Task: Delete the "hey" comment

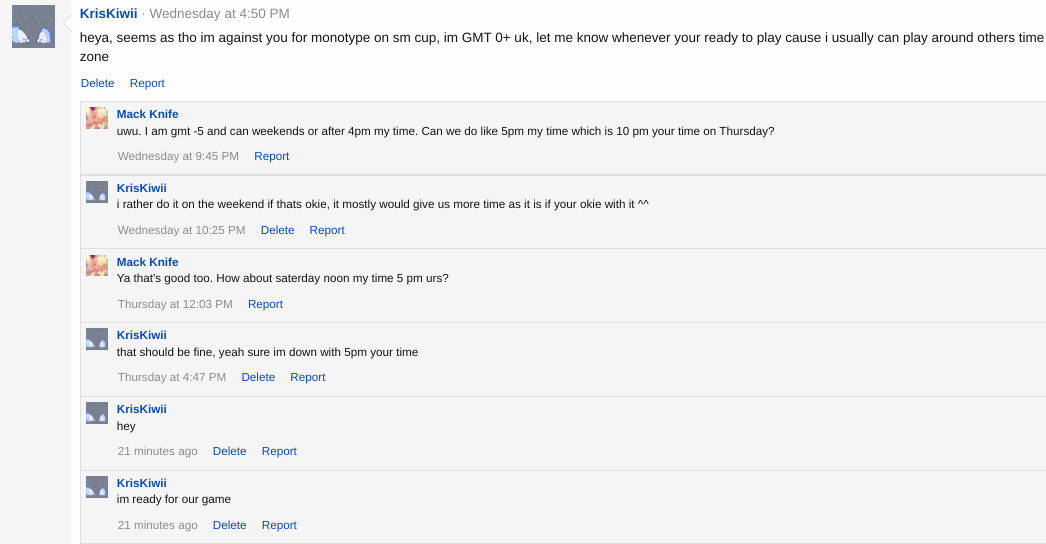Action: tap(229, 451)
